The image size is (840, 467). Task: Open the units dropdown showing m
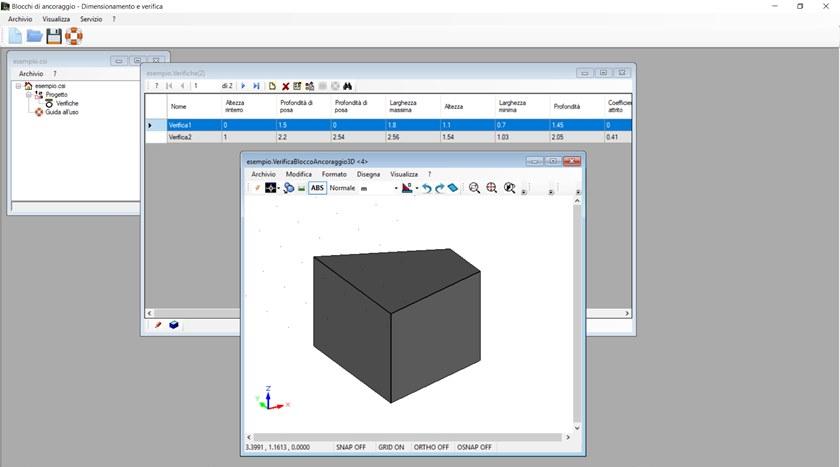(x=395, y=188)
